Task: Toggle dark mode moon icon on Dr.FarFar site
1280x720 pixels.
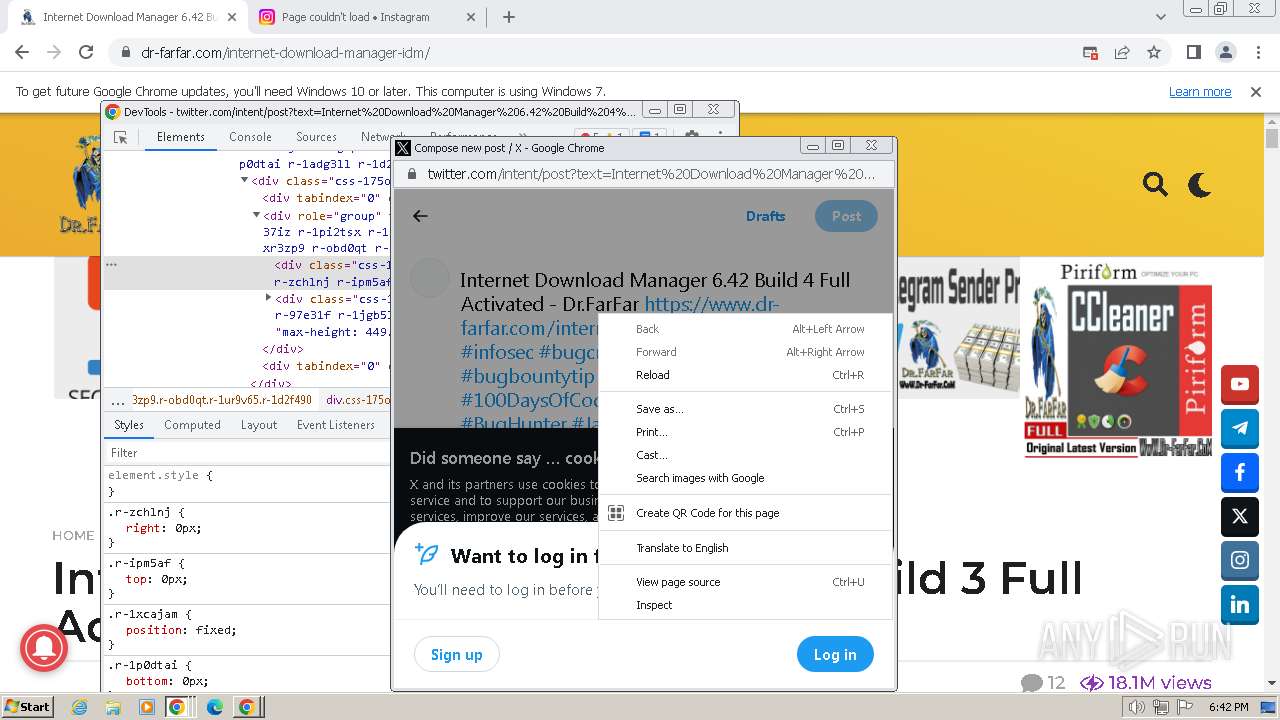Action: (x=1199, y=184)
